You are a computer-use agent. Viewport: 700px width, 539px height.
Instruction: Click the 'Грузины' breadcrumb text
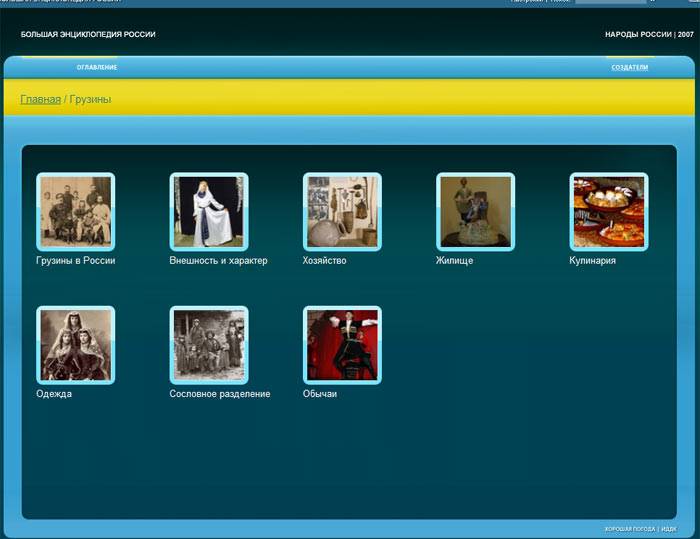pos(90,99)
